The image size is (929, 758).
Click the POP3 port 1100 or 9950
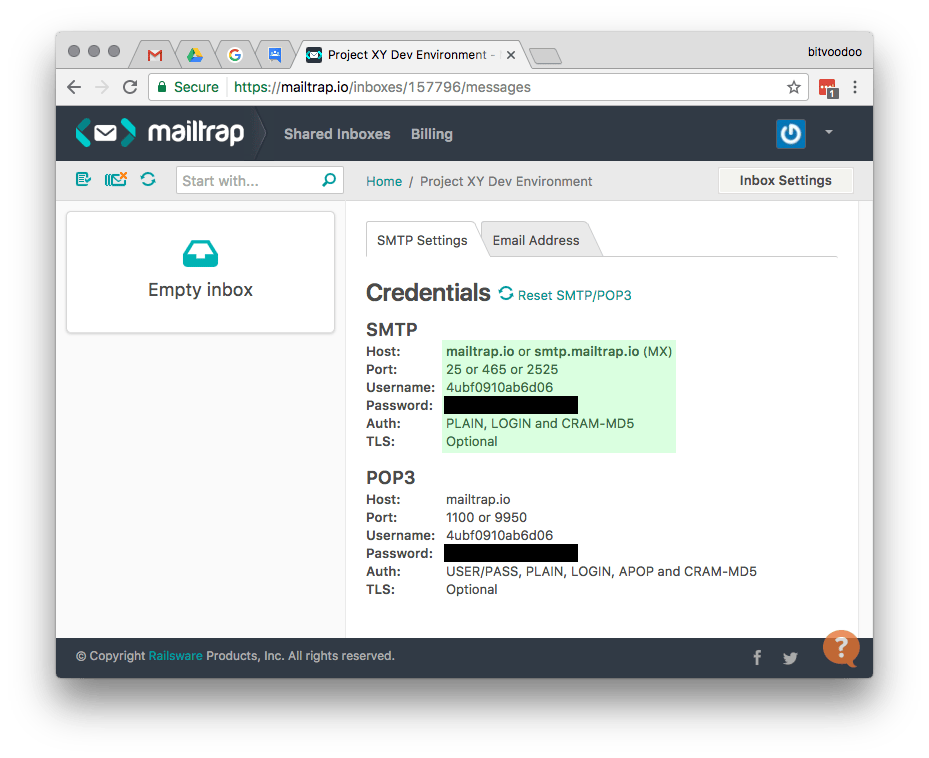(486, 517)
